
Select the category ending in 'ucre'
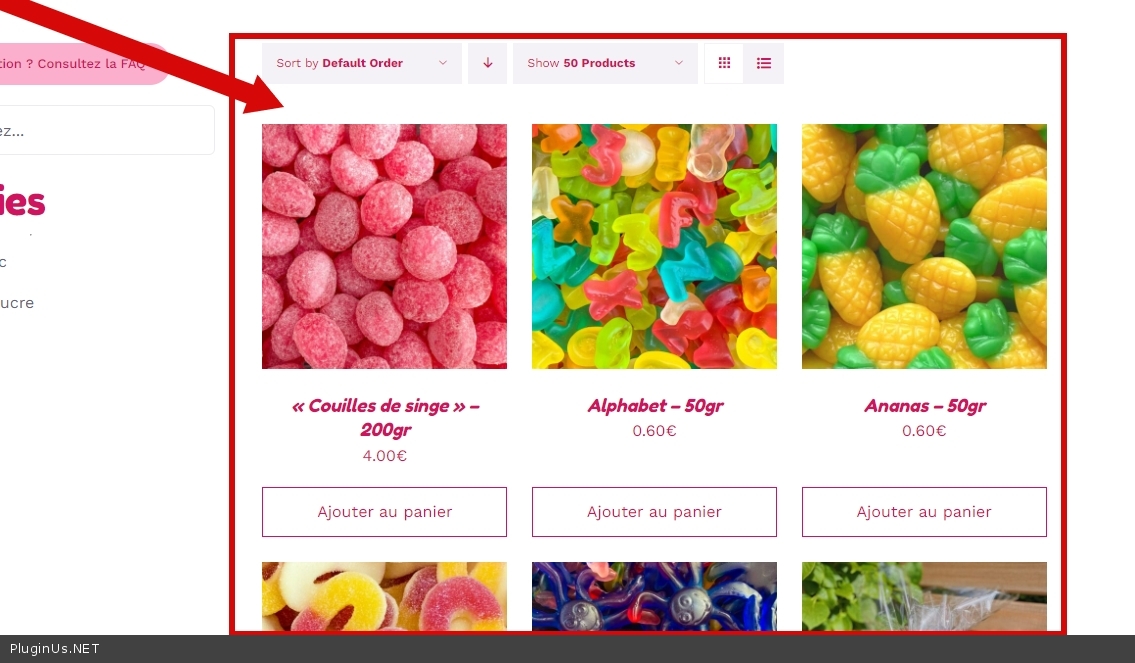tap(17, 303)
